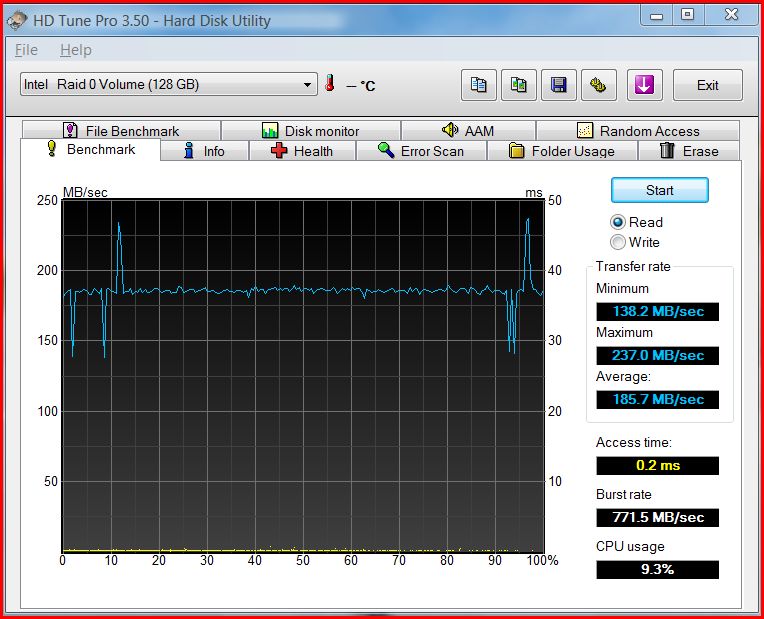Click the purple down-arrow icon
Screen dimensions: 764x619
(645, 86)
